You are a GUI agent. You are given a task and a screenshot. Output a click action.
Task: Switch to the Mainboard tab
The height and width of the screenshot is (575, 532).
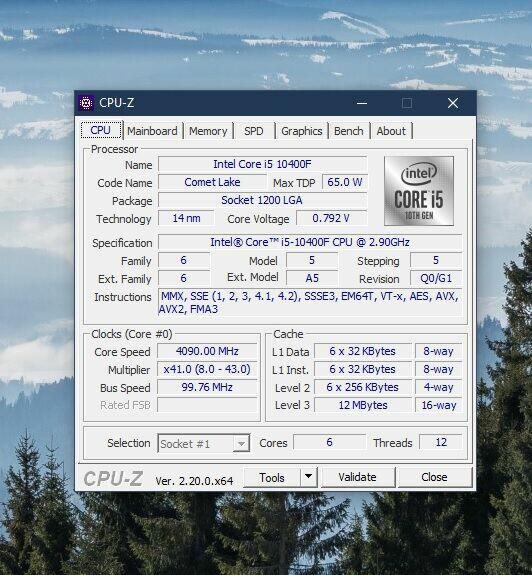coord(152,131)
